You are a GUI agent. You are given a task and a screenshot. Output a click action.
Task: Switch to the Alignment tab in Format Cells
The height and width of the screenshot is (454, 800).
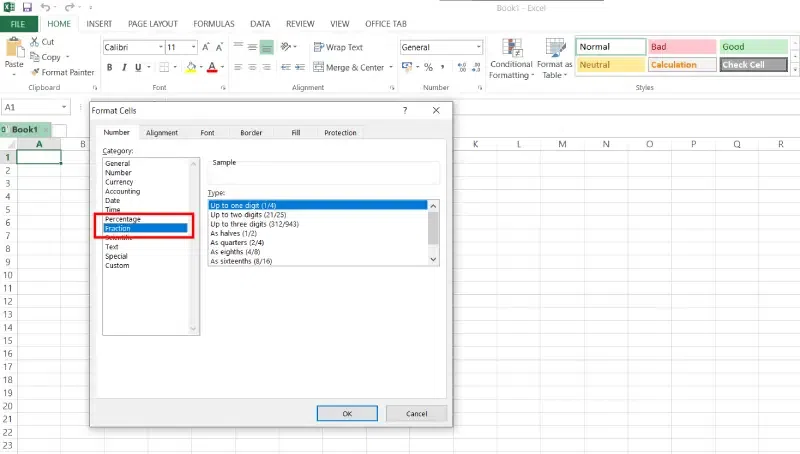162,133
